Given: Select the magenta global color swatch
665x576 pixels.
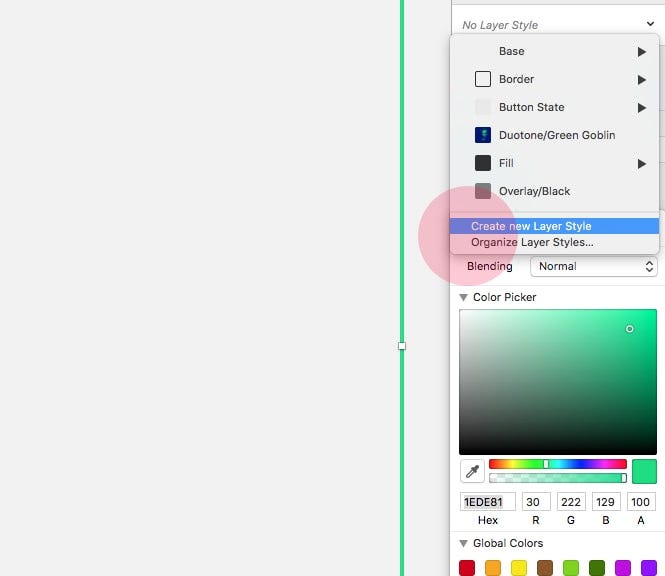Looking at the screenshot, I should 623,568.
